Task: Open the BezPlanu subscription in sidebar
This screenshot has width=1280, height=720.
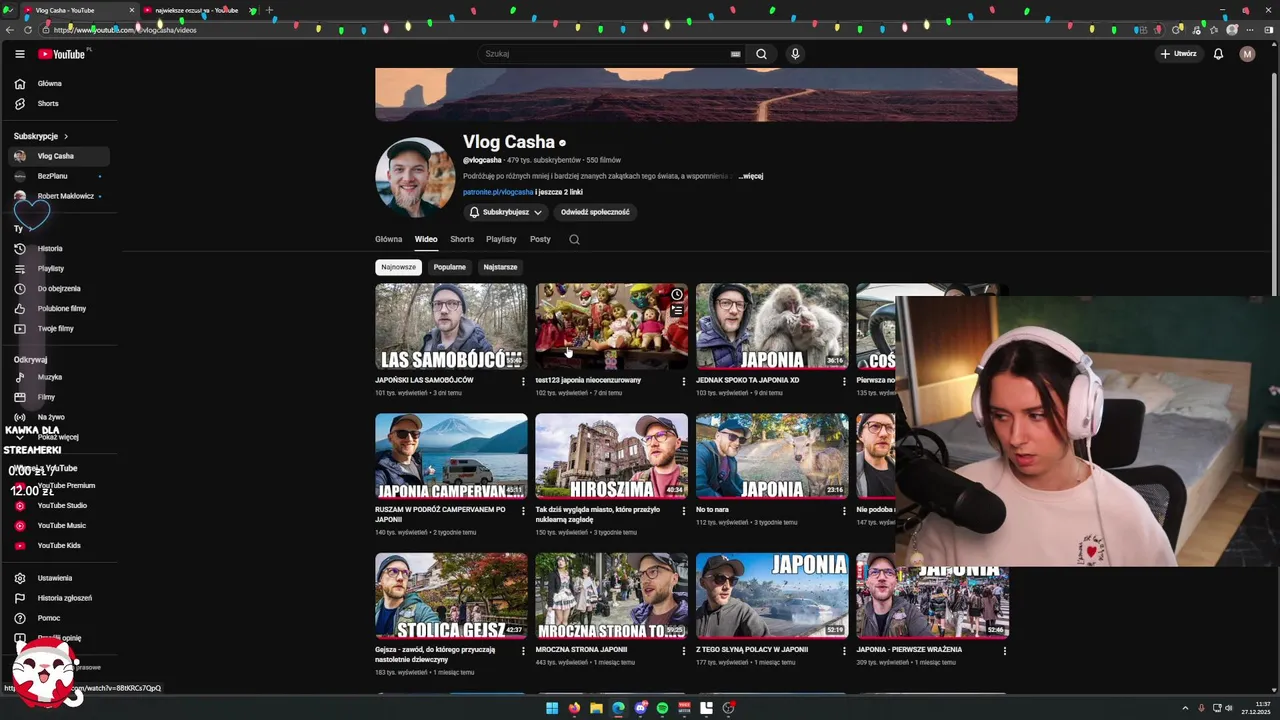Action: 59,176
